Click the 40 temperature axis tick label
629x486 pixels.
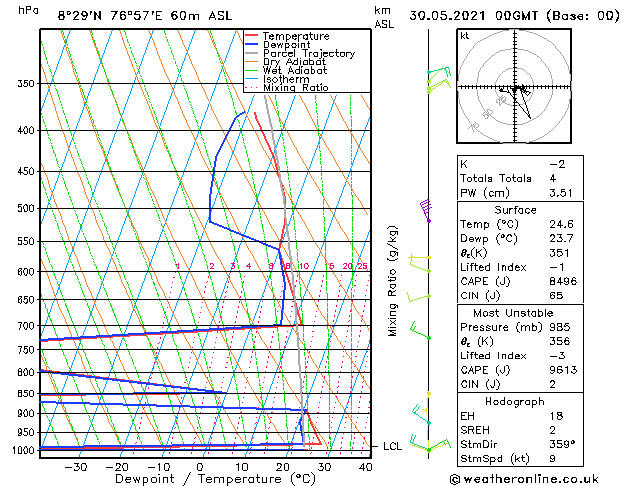tap(366, 467)
